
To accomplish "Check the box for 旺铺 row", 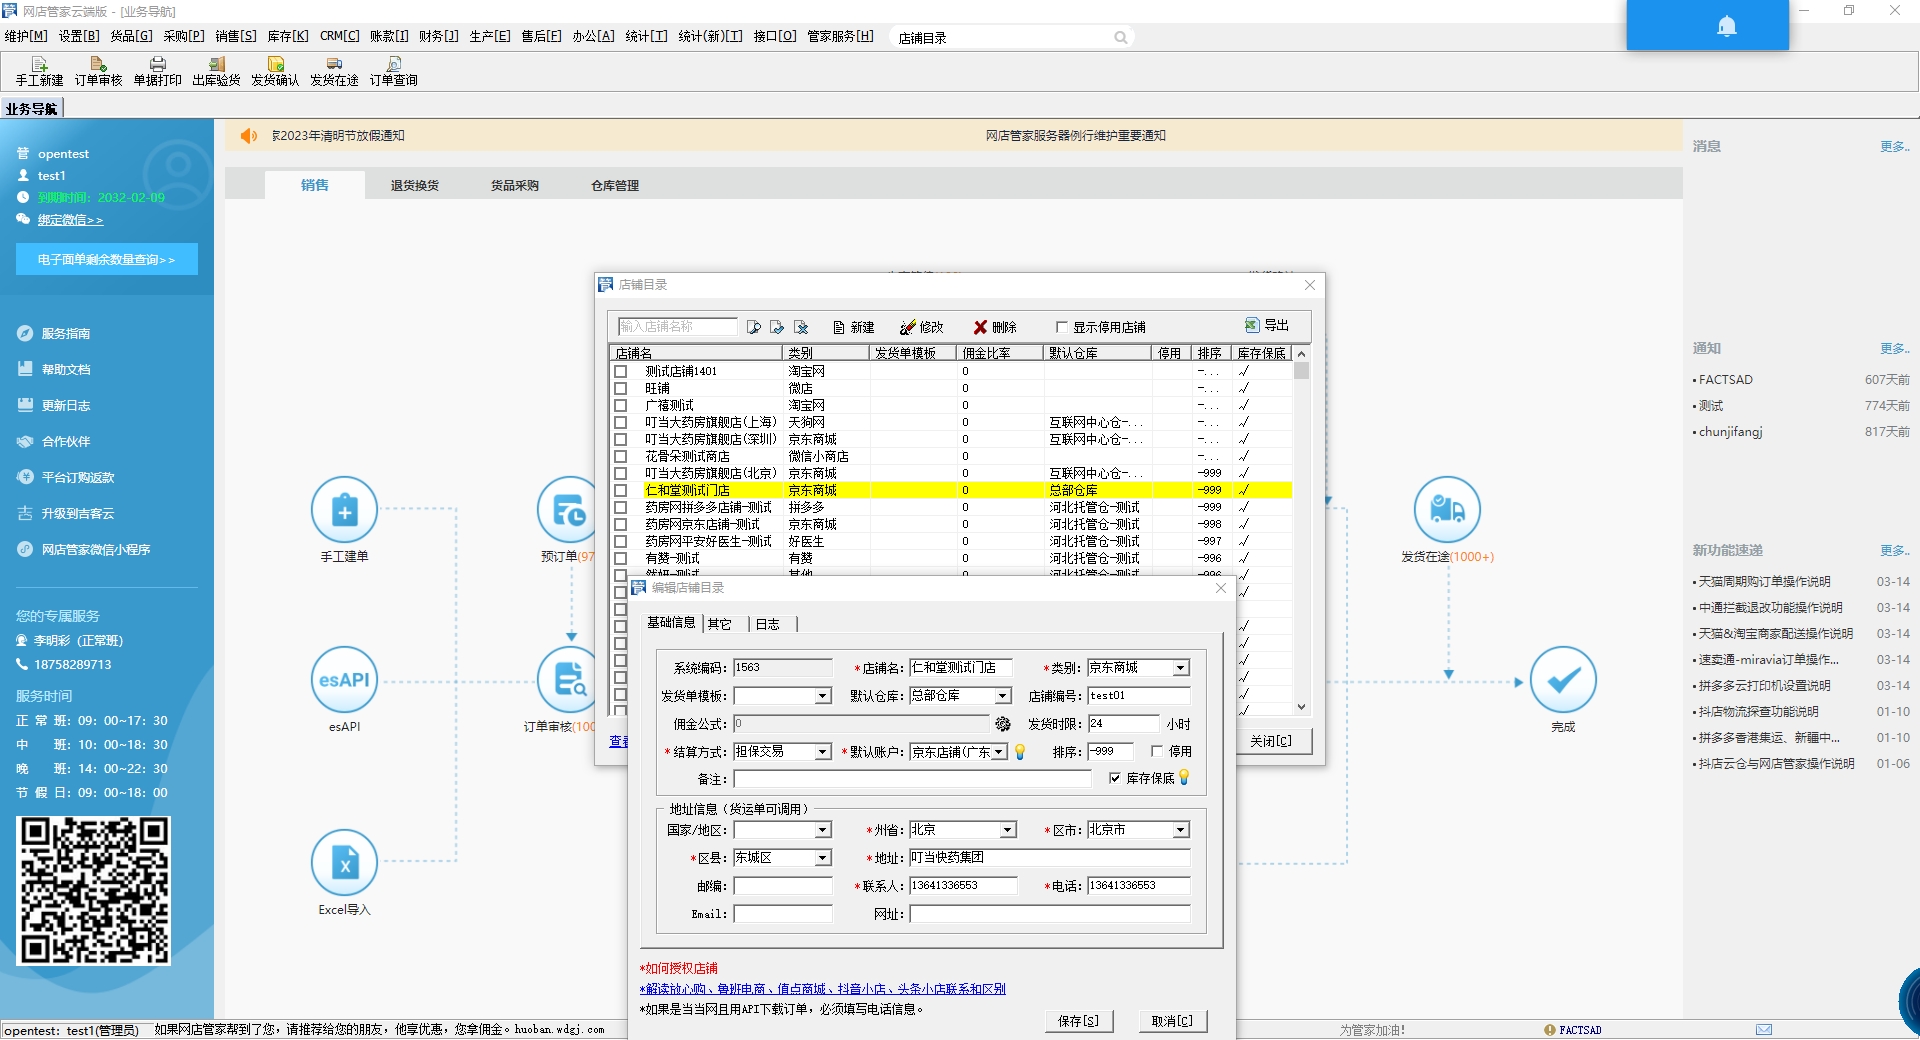I will click(x=620, y=388).
